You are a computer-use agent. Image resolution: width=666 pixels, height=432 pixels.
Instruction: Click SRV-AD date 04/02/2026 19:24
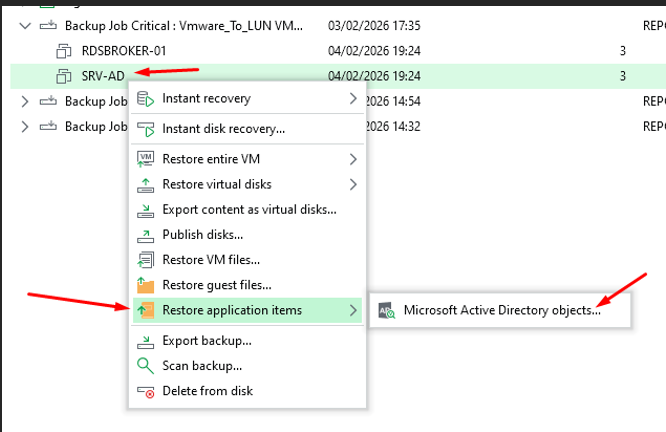374,76
